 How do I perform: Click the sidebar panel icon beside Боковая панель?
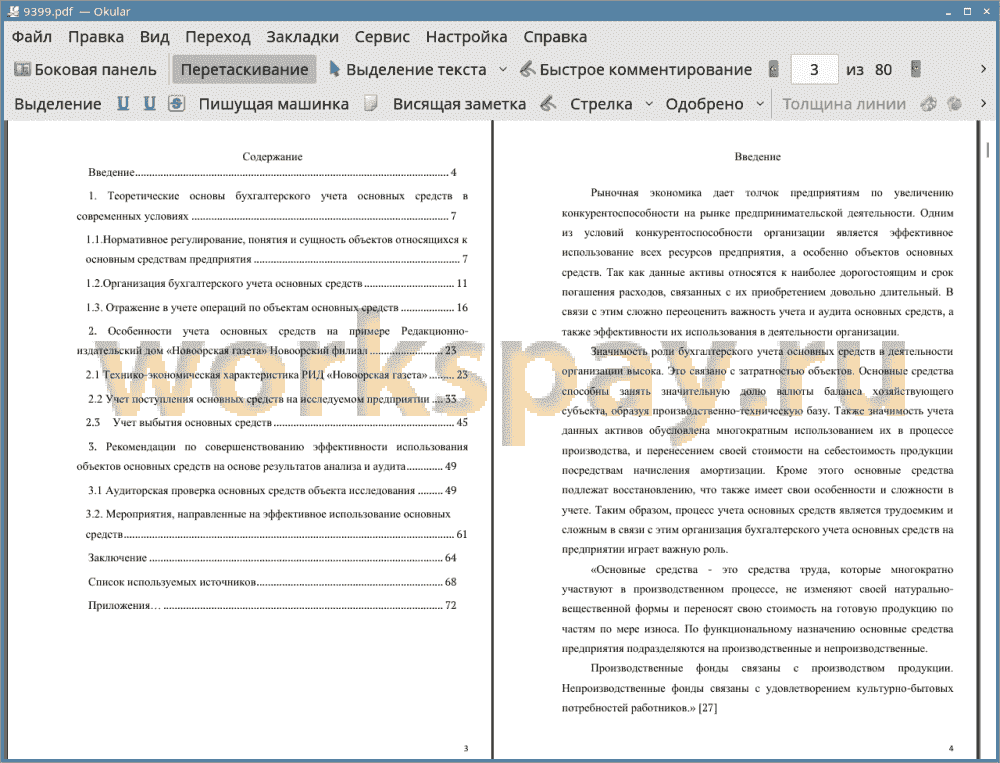coord(22,69)
